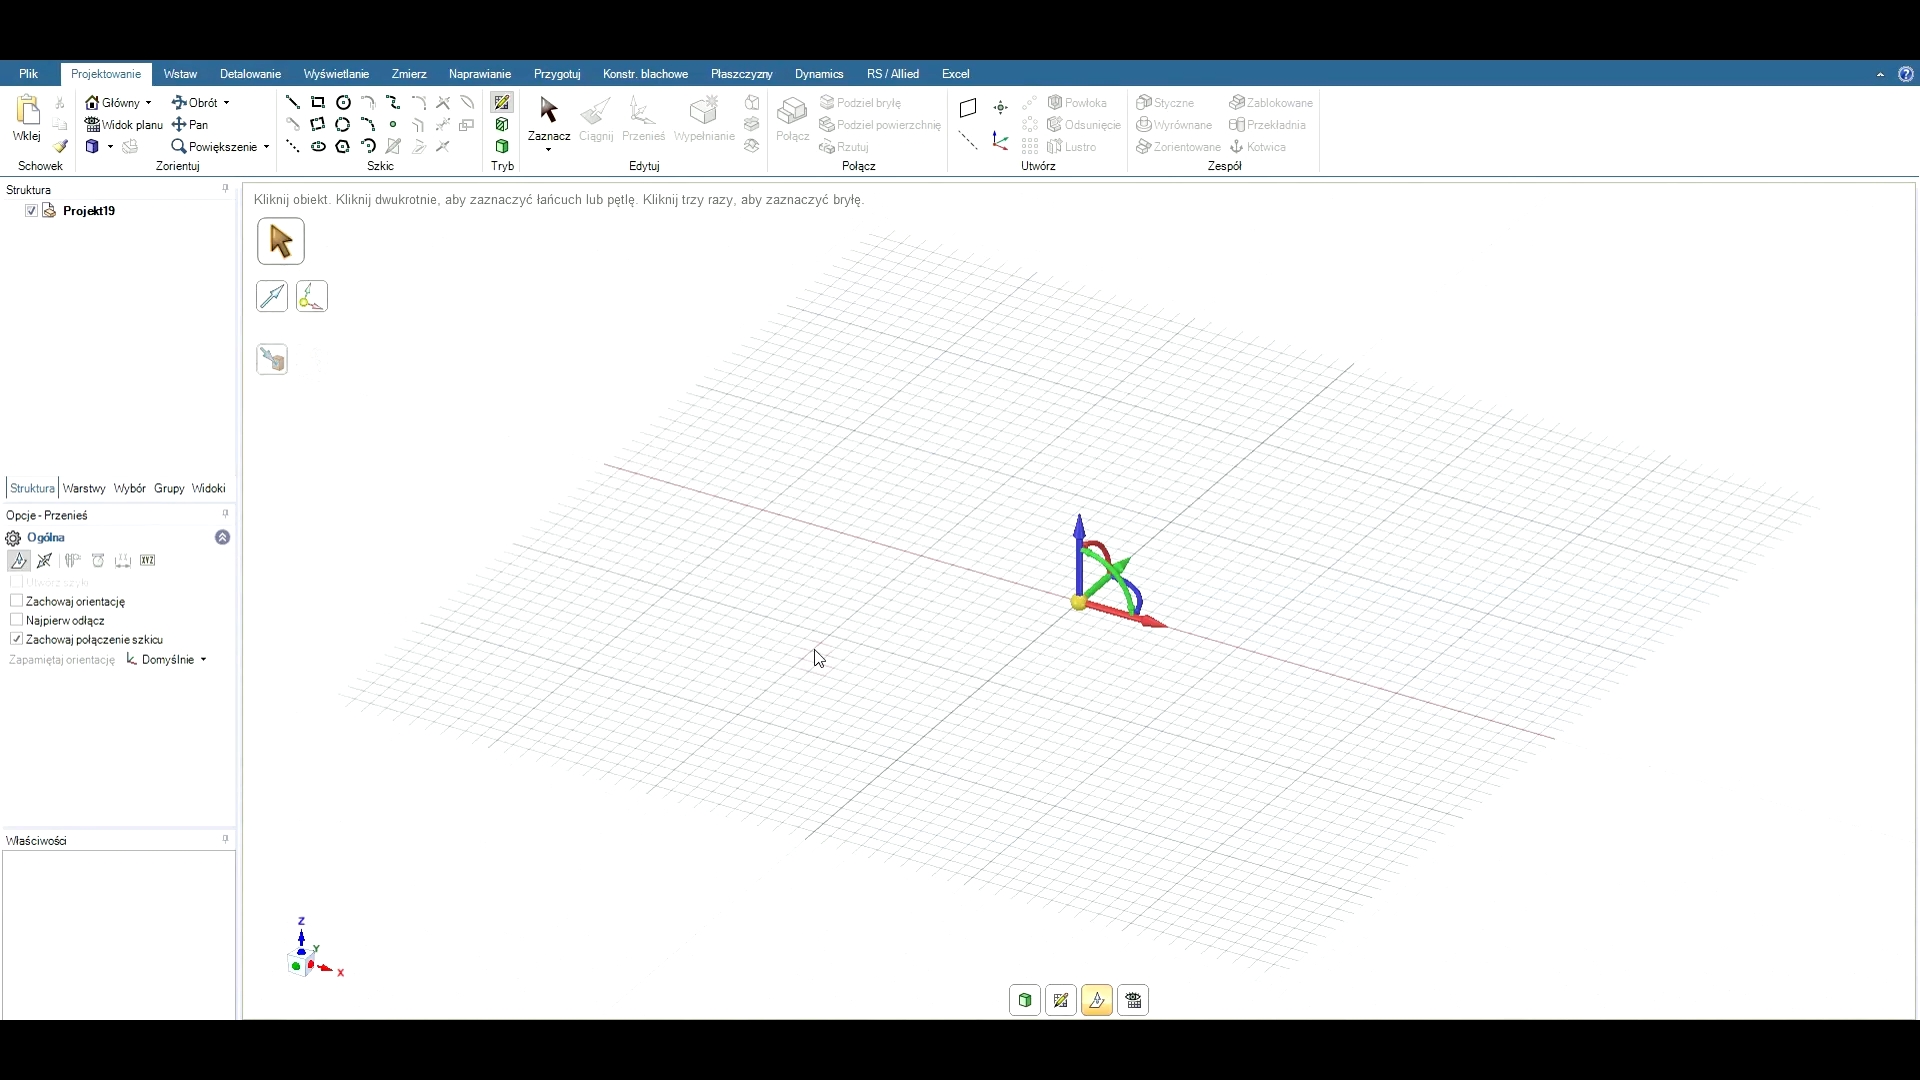This screenshot has height=1080, width=1920.
Task: Enable Zachowaj orientację checkbox
Action: click(16, 601)
